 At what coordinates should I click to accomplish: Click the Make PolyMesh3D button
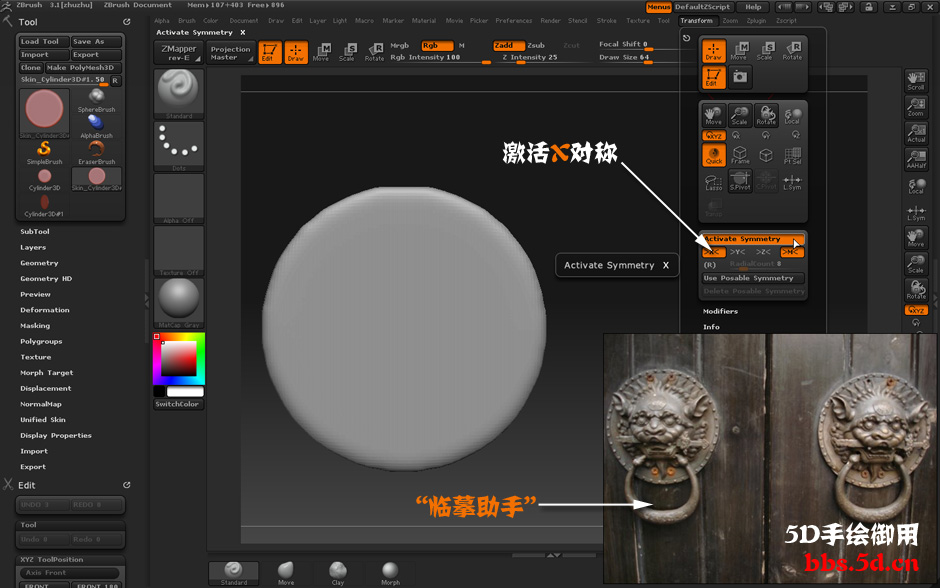[x=83, y=68]
